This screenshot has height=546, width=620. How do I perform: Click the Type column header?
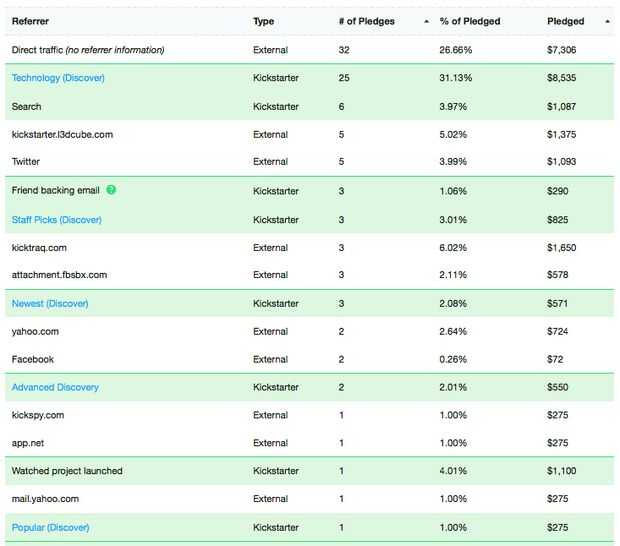tap(263, 21)
